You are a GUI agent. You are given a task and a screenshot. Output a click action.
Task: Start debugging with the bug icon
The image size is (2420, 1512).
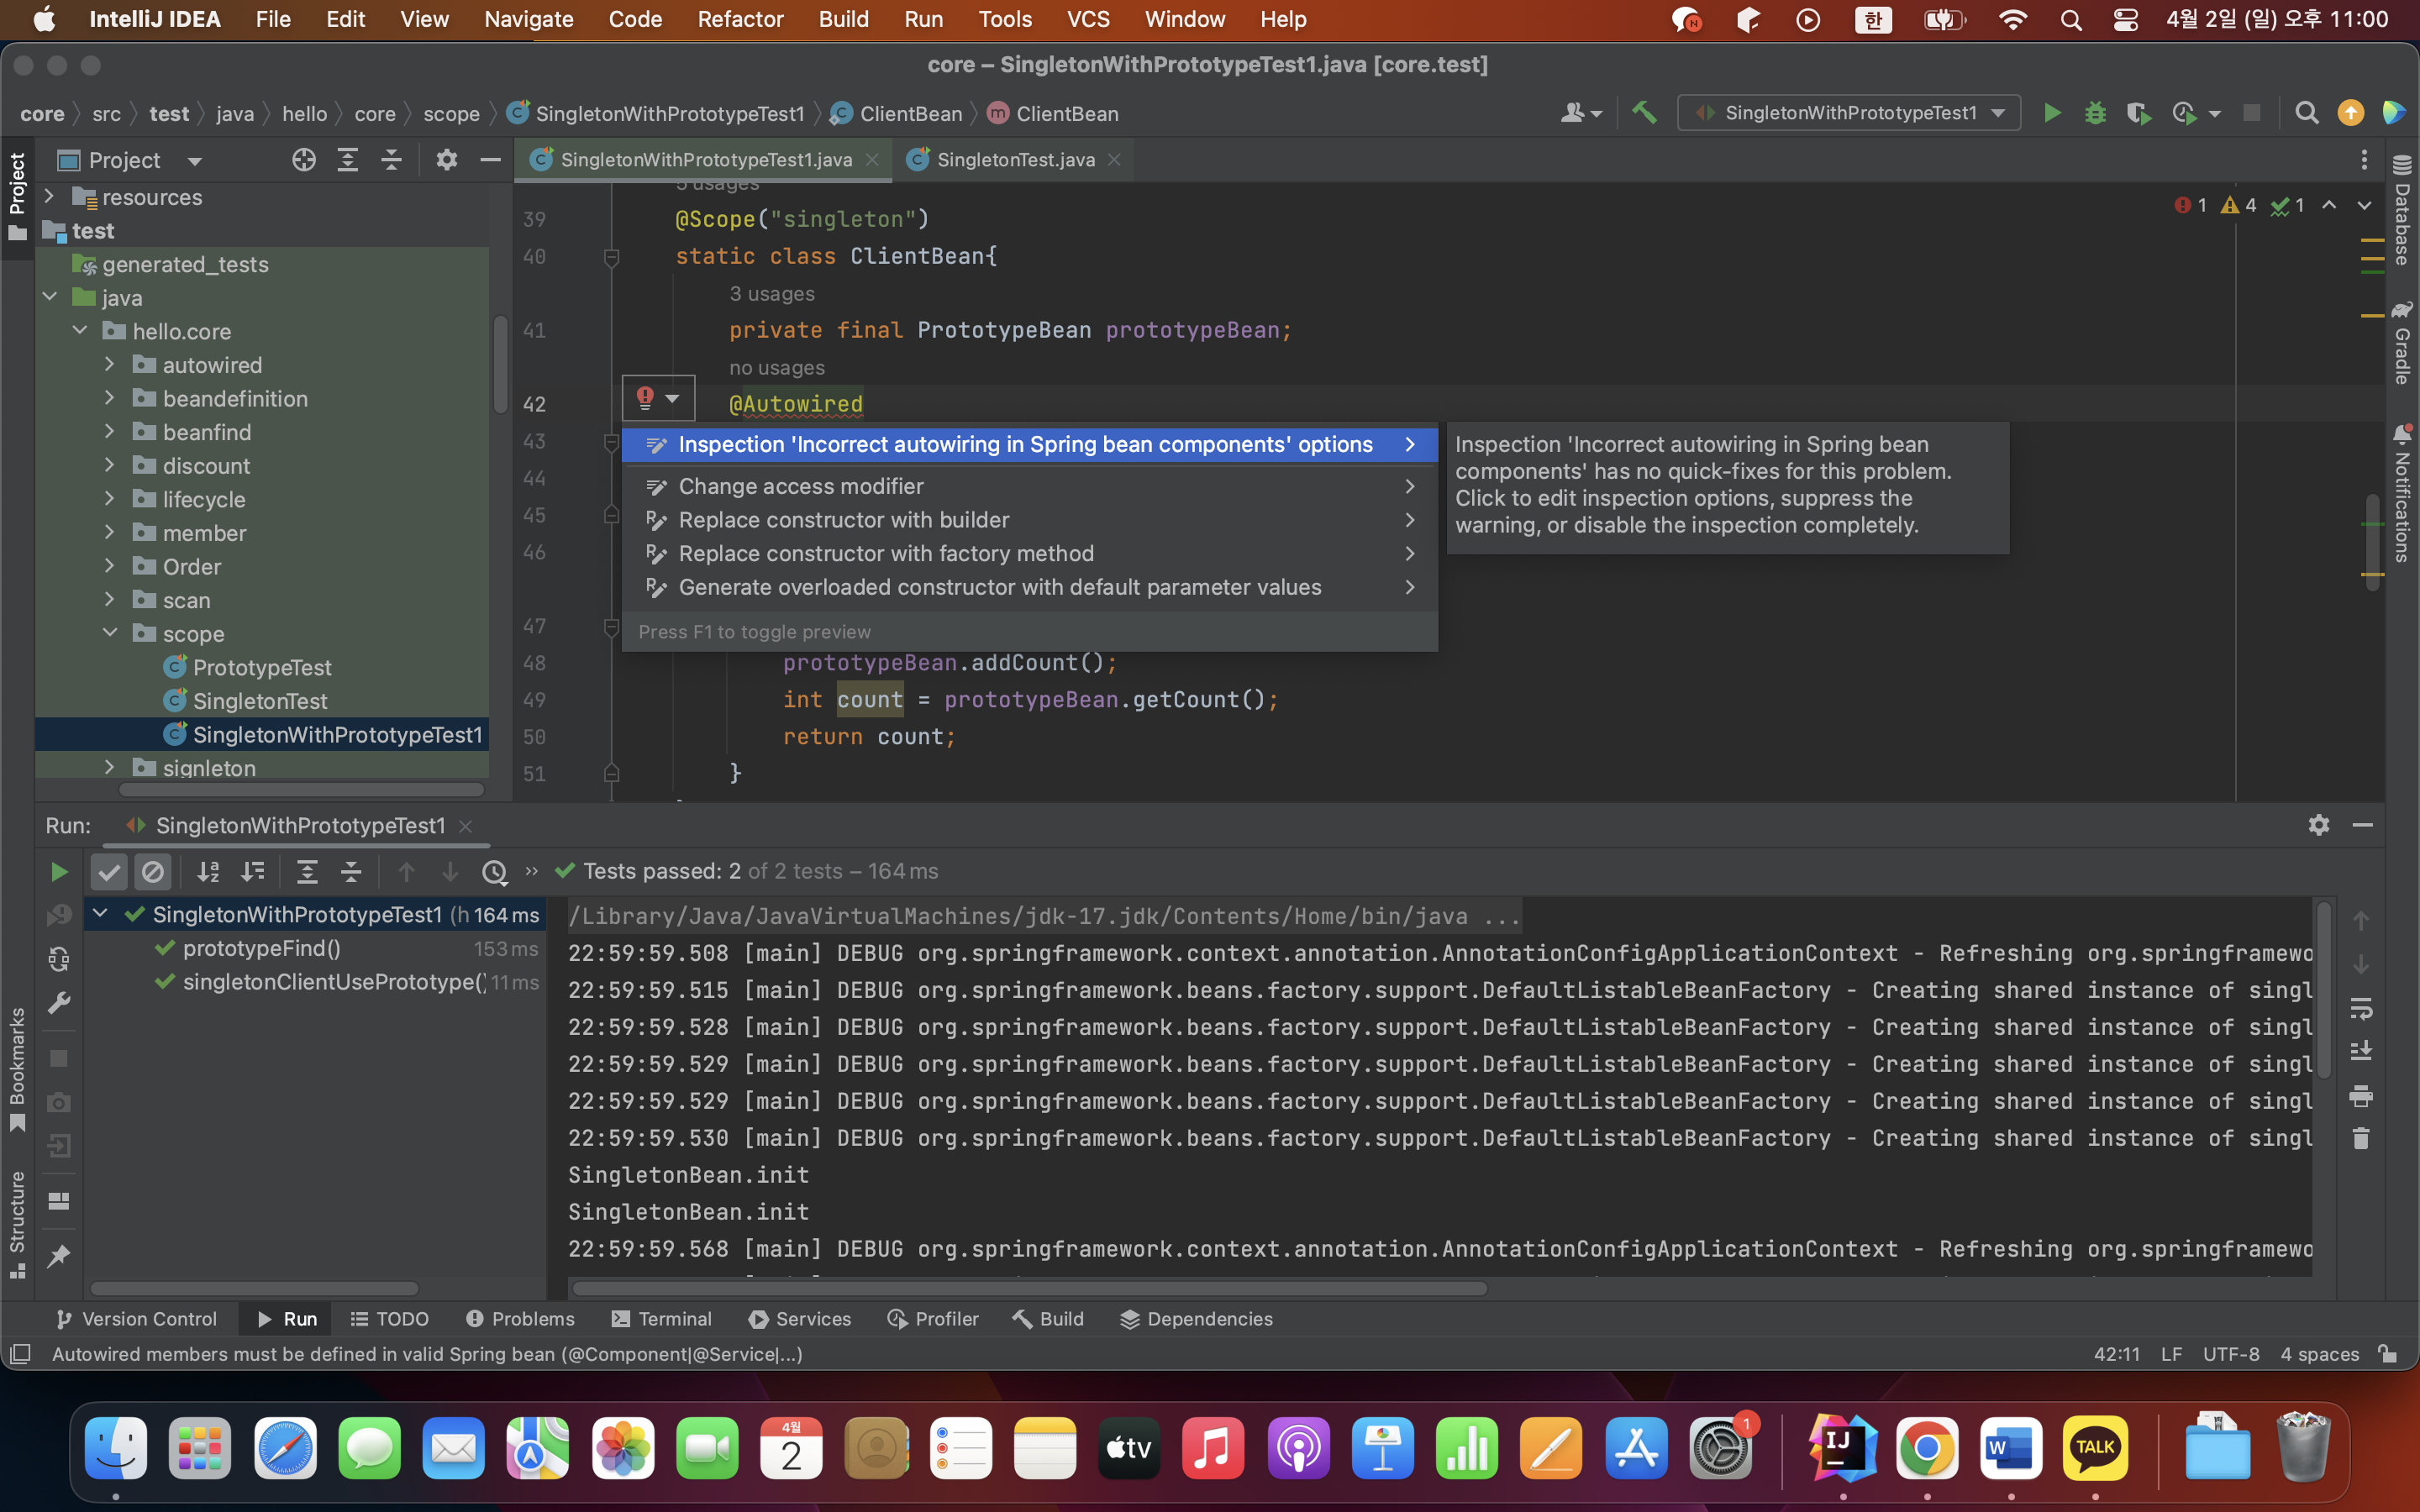click(x=2095, y=113)
